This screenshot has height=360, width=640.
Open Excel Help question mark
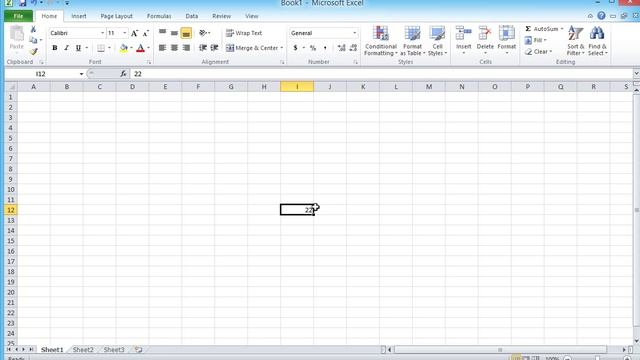pos(601,16)
